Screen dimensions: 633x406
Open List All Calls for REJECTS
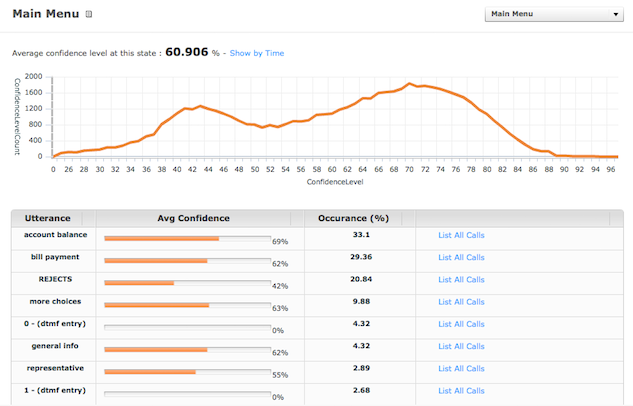(461, 280)
